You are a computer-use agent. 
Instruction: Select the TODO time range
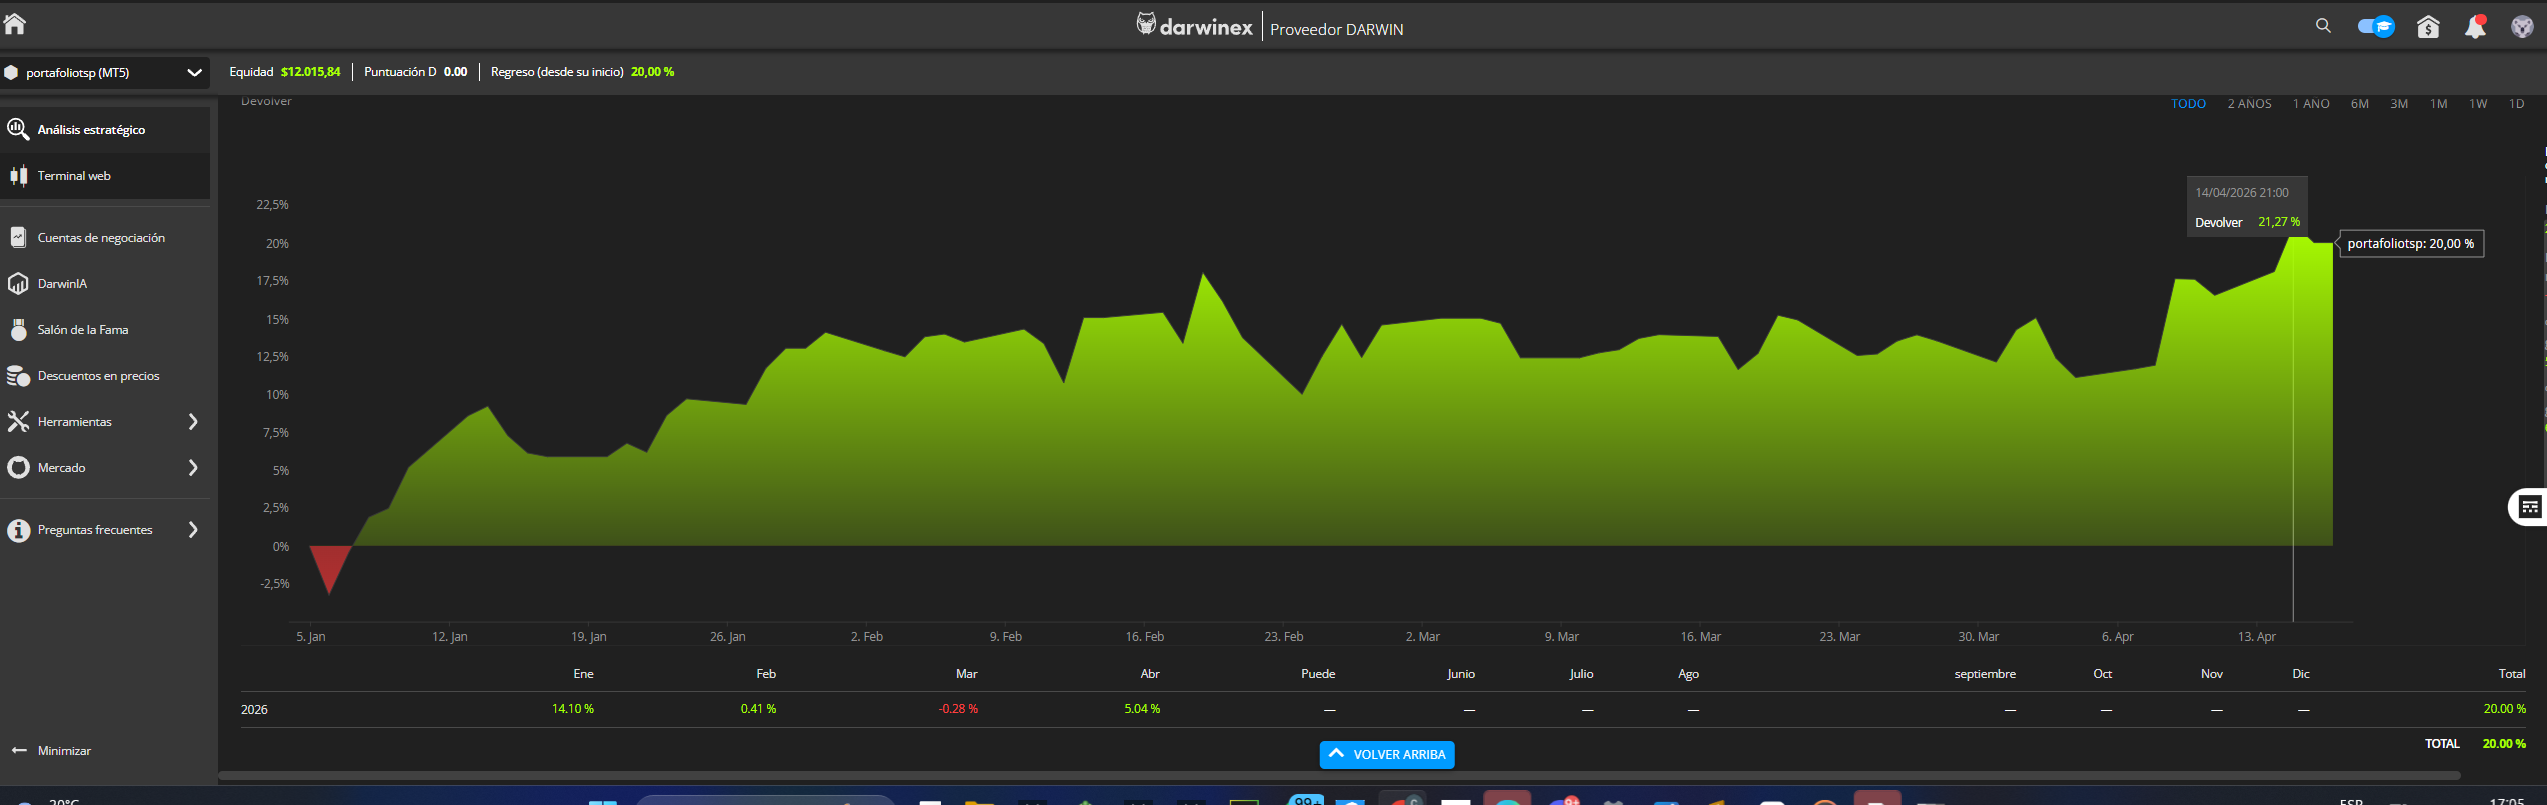(2188, 104)
